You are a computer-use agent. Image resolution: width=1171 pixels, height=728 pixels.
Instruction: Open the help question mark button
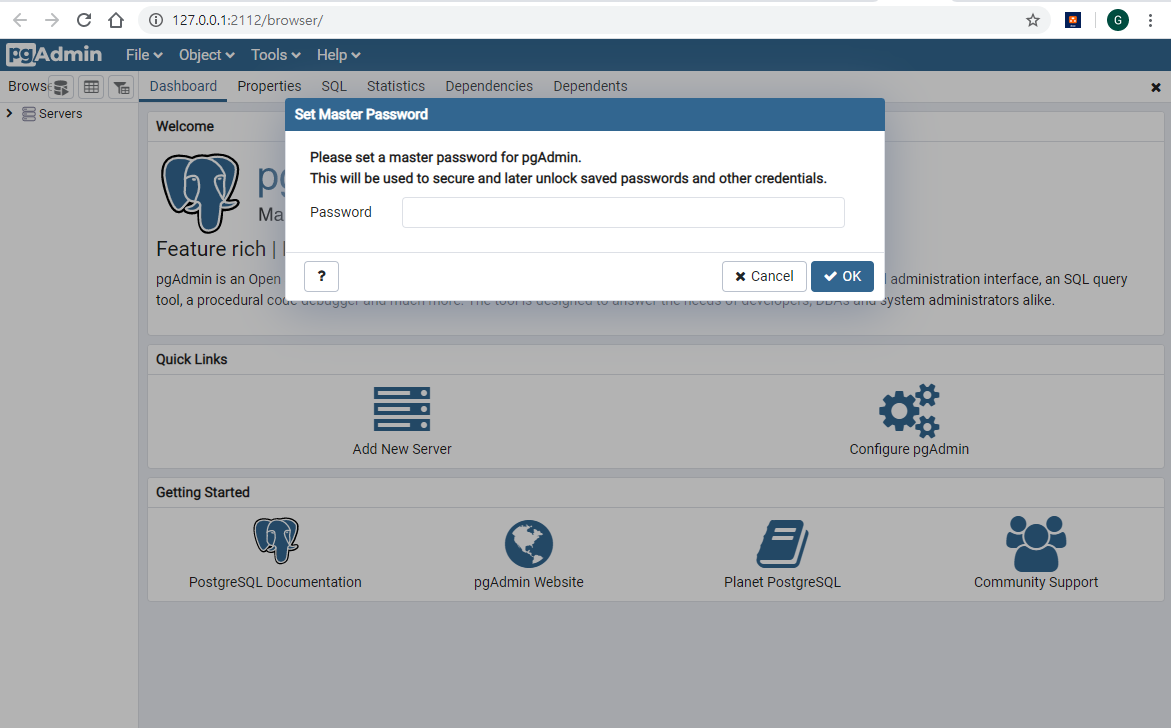[321, 276]
